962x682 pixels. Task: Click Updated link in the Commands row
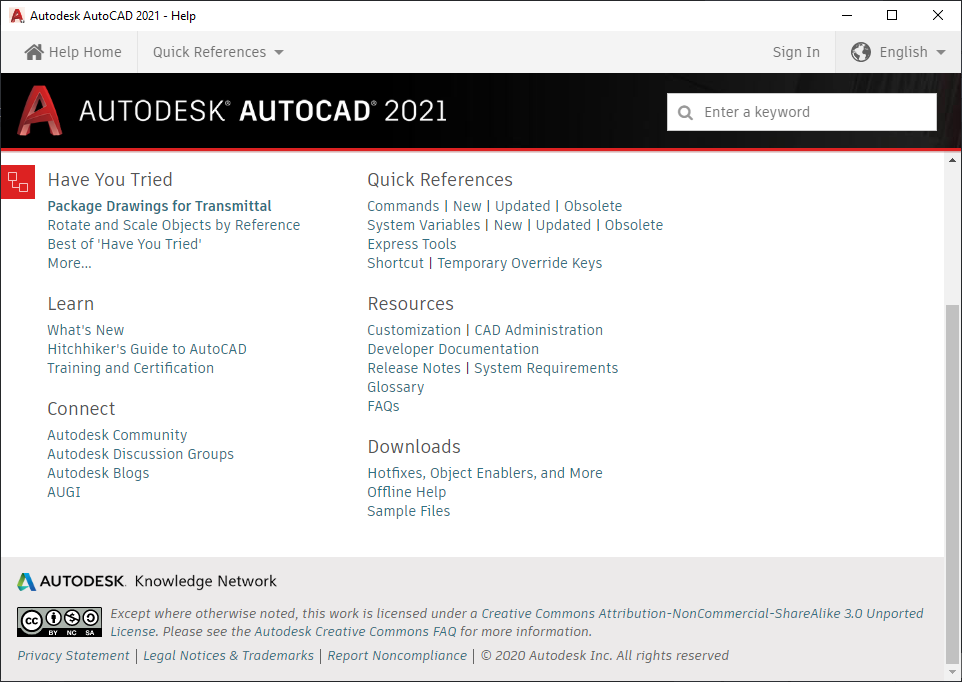523,206
